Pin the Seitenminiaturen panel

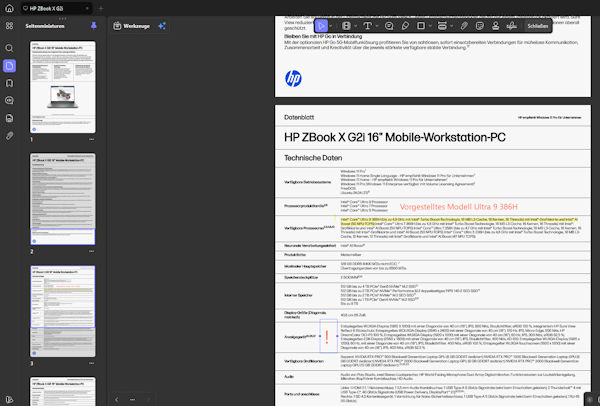(94, 26)
